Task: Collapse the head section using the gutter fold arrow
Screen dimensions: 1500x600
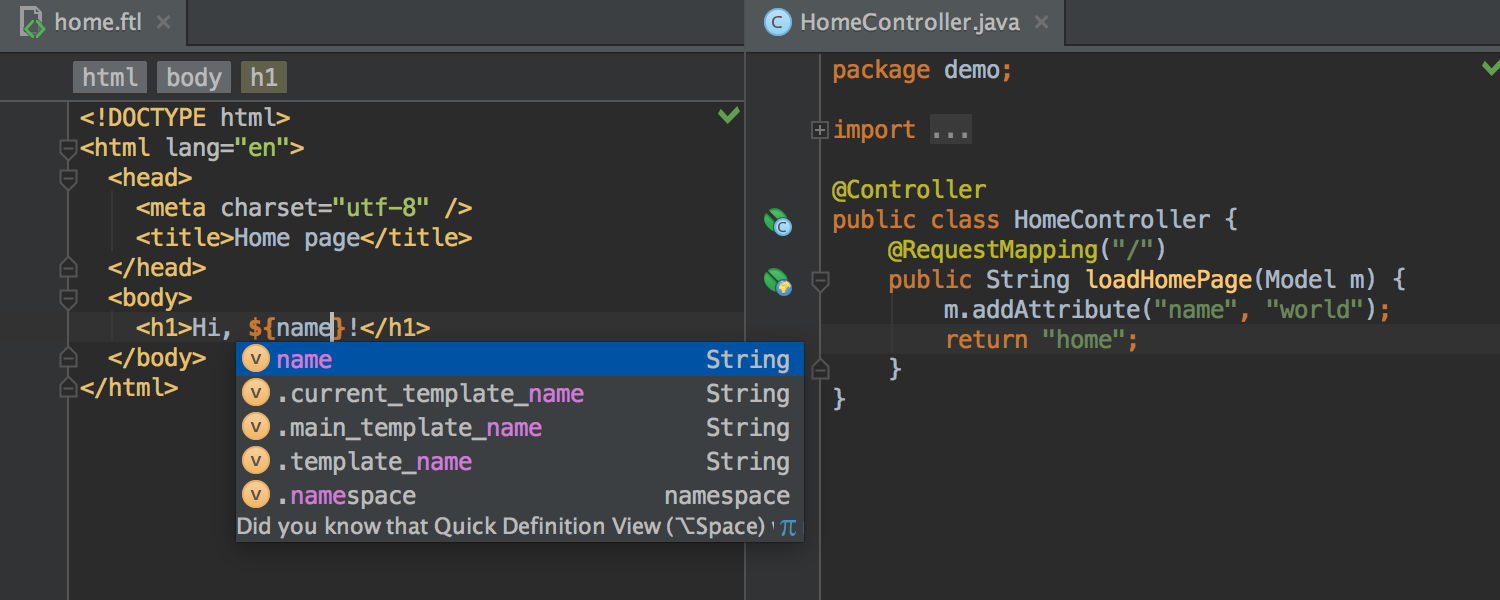Action: [x=66, y=177]
